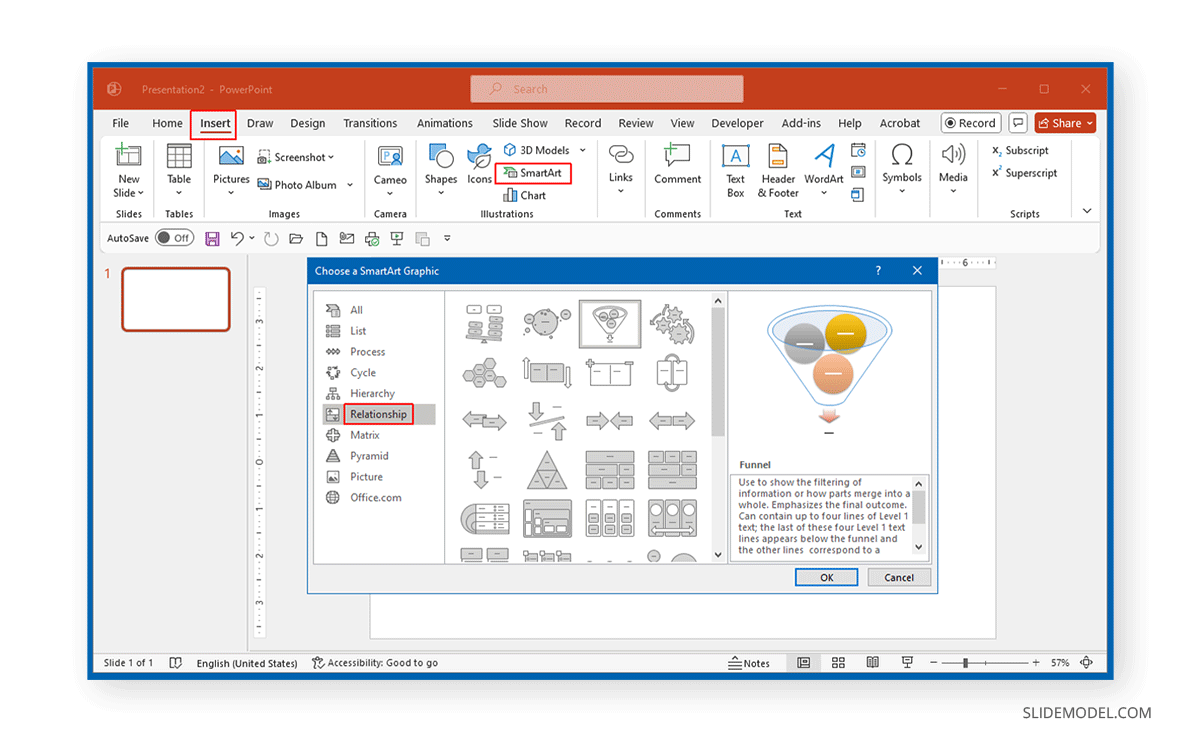Open the Animations tab
The height and width of the screenshot is (743, 1200).
pyautogui.click(x=445, y=123)
